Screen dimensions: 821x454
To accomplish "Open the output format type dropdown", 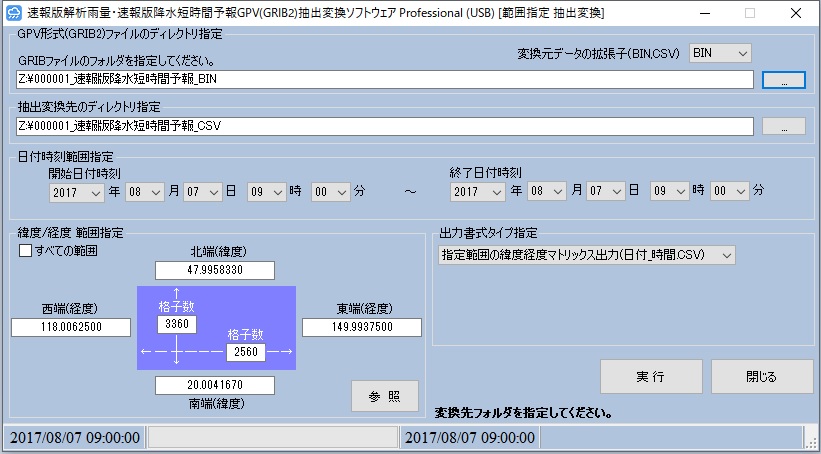I will click(586, 255).
